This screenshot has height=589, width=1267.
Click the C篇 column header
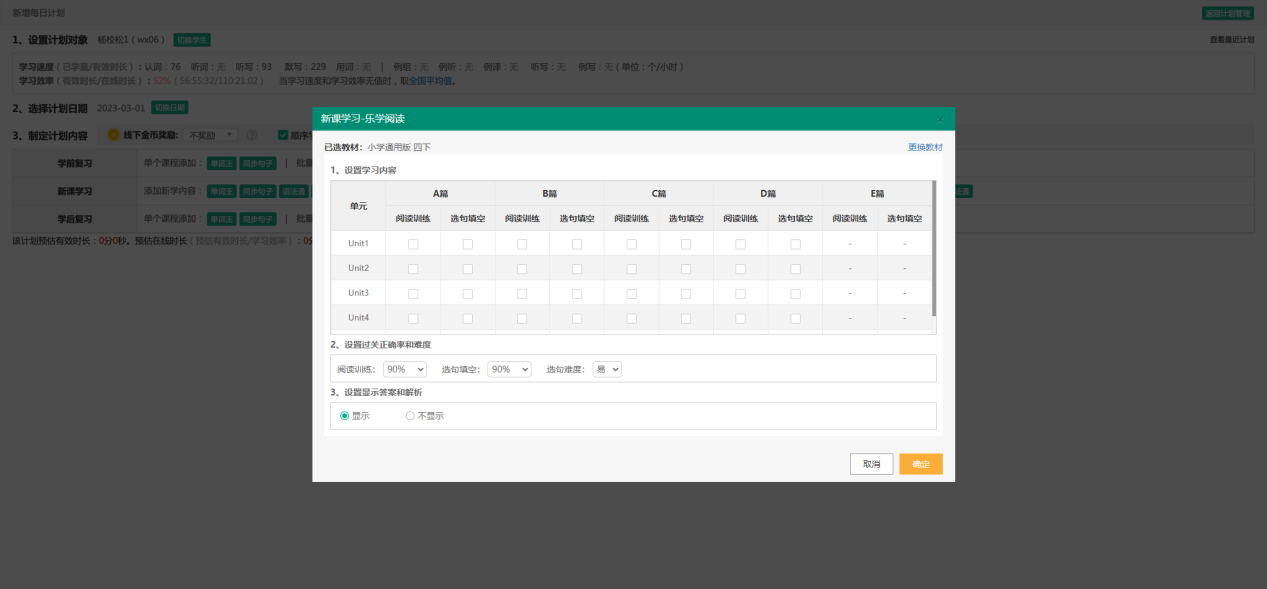(659, 193)
